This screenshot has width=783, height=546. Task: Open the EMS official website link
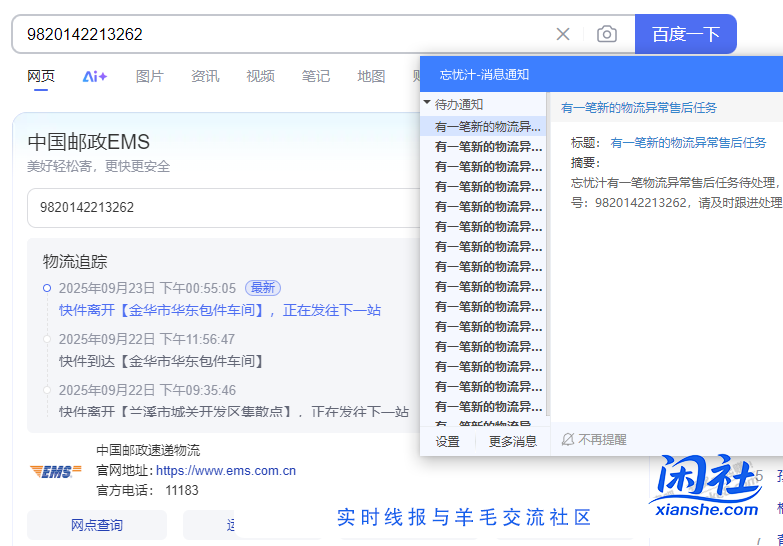tap(226, 470)
